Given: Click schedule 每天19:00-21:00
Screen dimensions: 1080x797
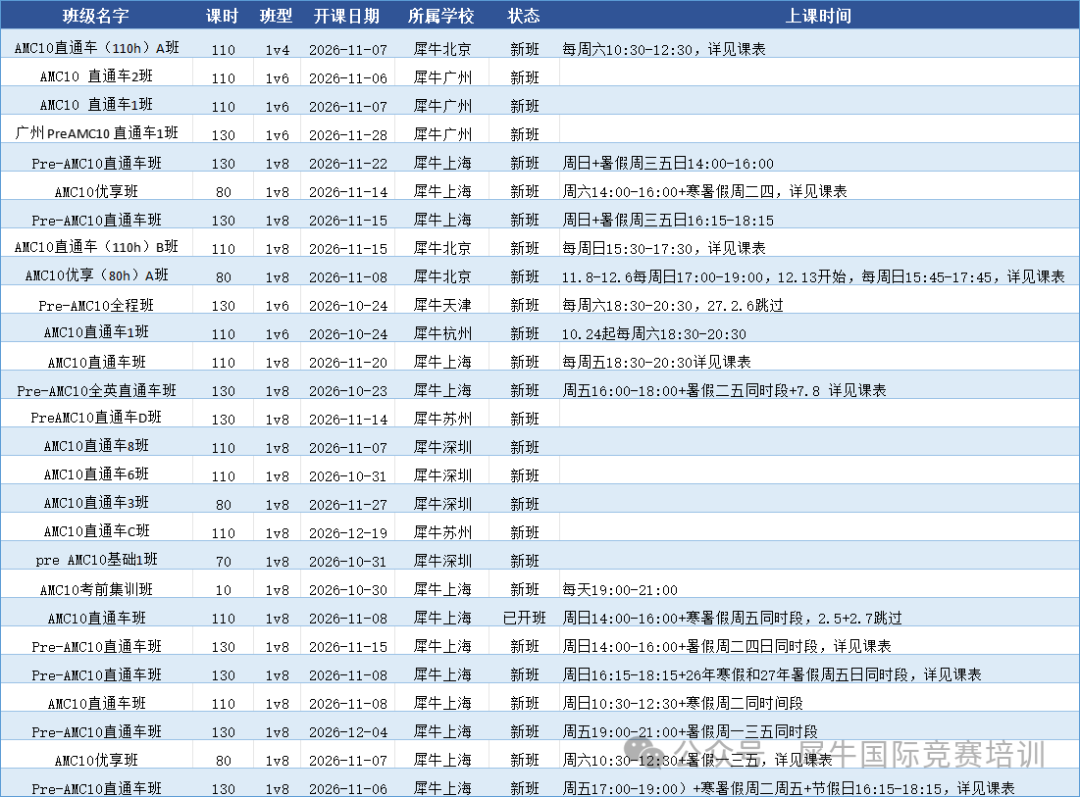Looking at the screenshot, I should pos(620,590).
